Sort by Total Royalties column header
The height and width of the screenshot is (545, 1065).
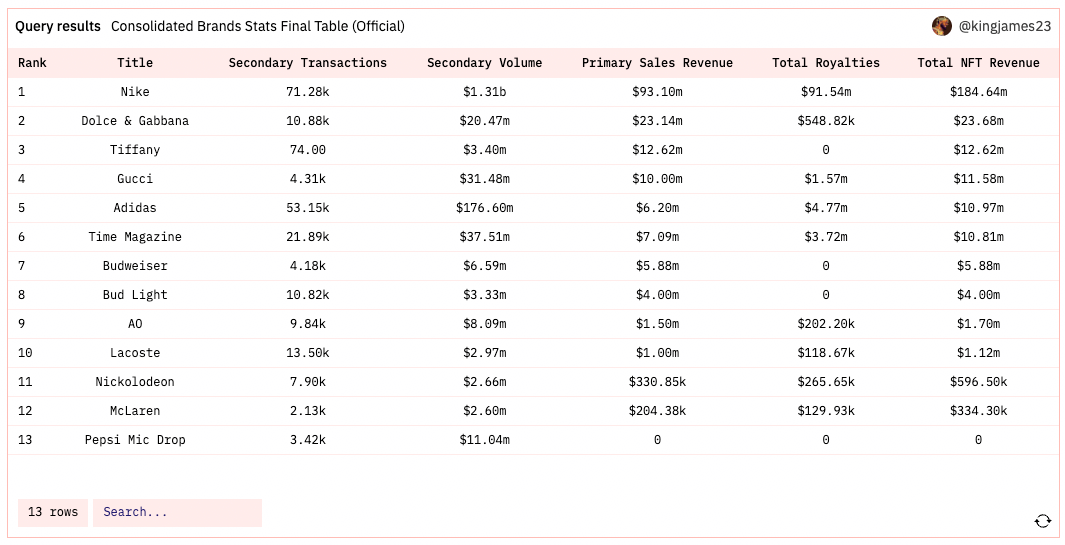[x=826, y=63]
